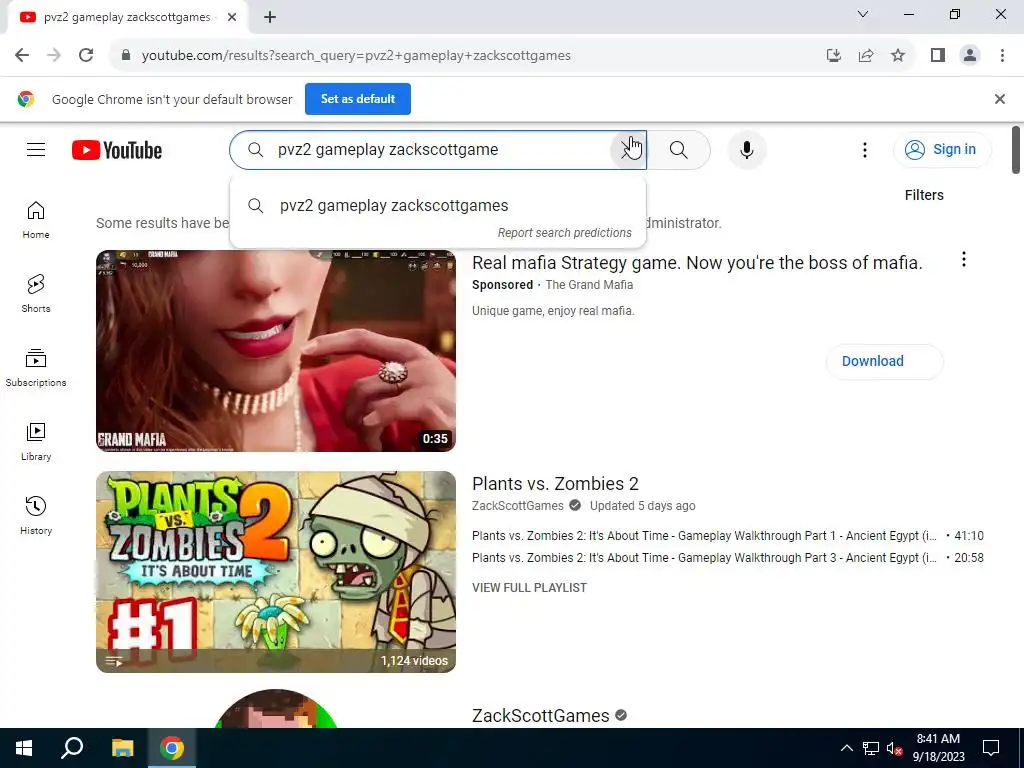
Task: Click the address bar URL
Action: pyautogui.click(x=356, y=56)
